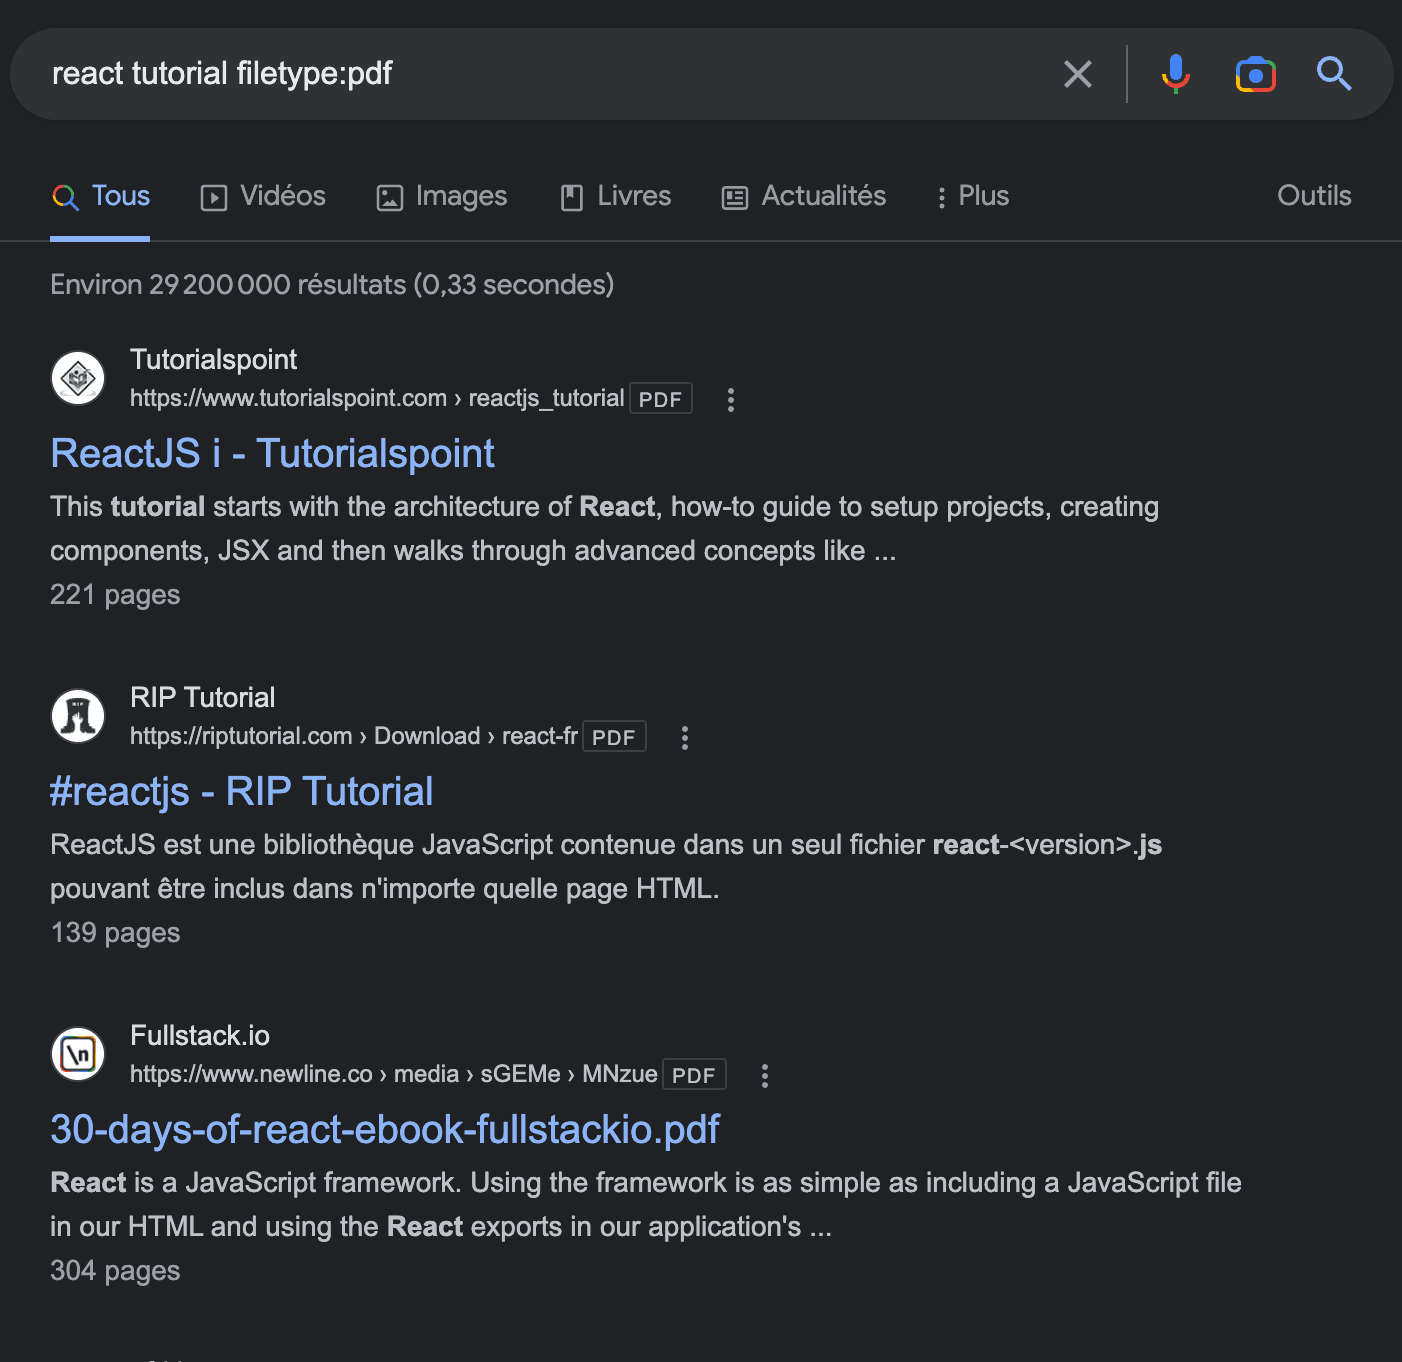
Task: Click the Fullstack.io site name
Action: [x=200, y=1036]
